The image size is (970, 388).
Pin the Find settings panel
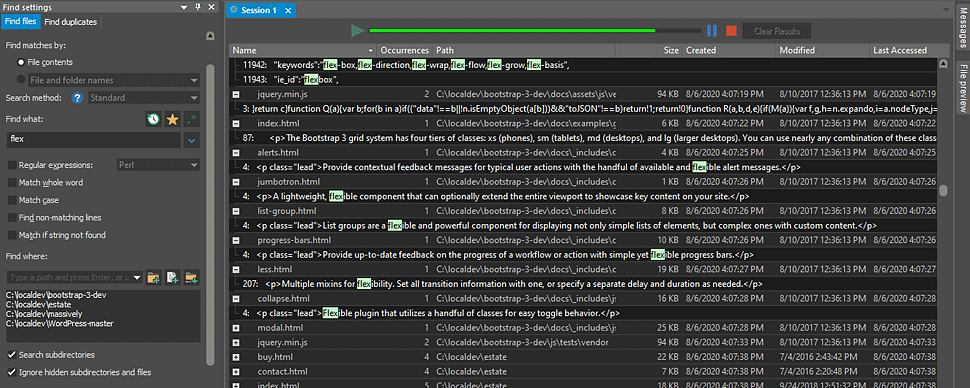click(x=197, y=7)
